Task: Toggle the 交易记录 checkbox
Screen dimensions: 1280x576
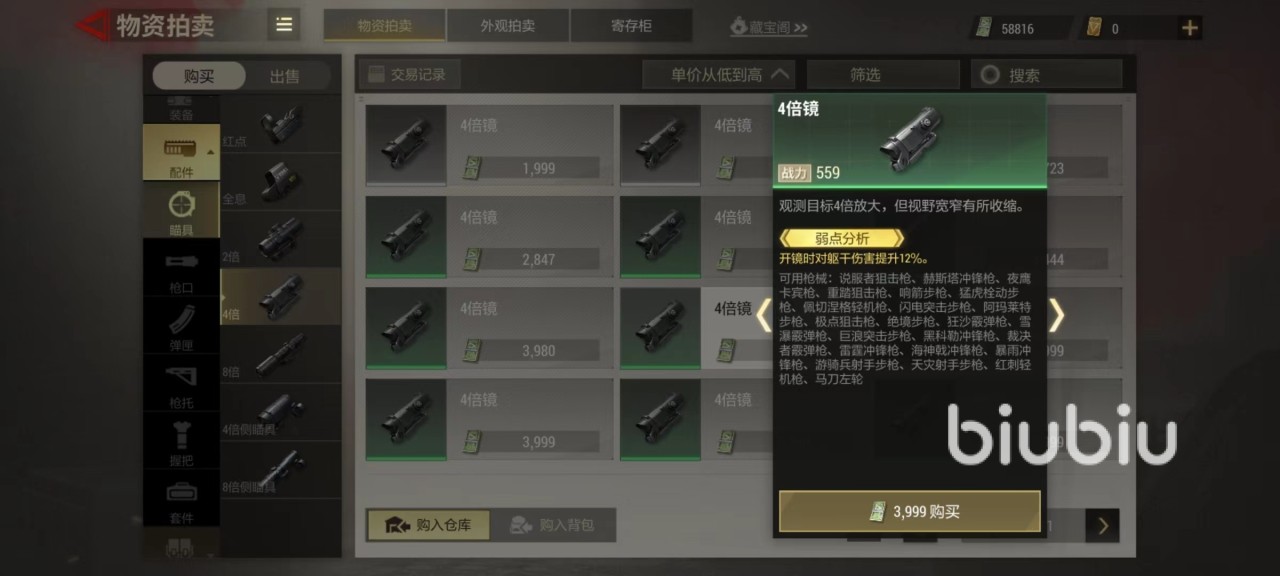Action: tap(377, 74)
